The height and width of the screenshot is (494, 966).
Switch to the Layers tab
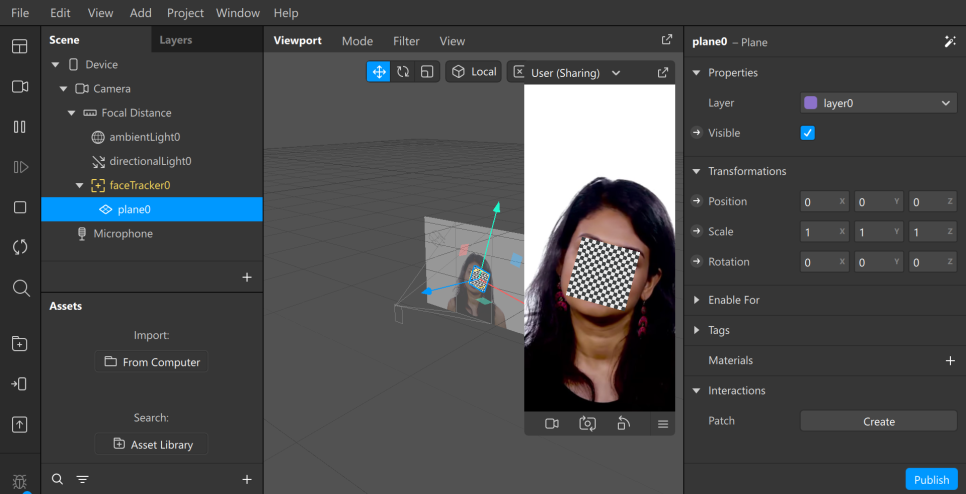pyautogui.click(x=176, y=40)
